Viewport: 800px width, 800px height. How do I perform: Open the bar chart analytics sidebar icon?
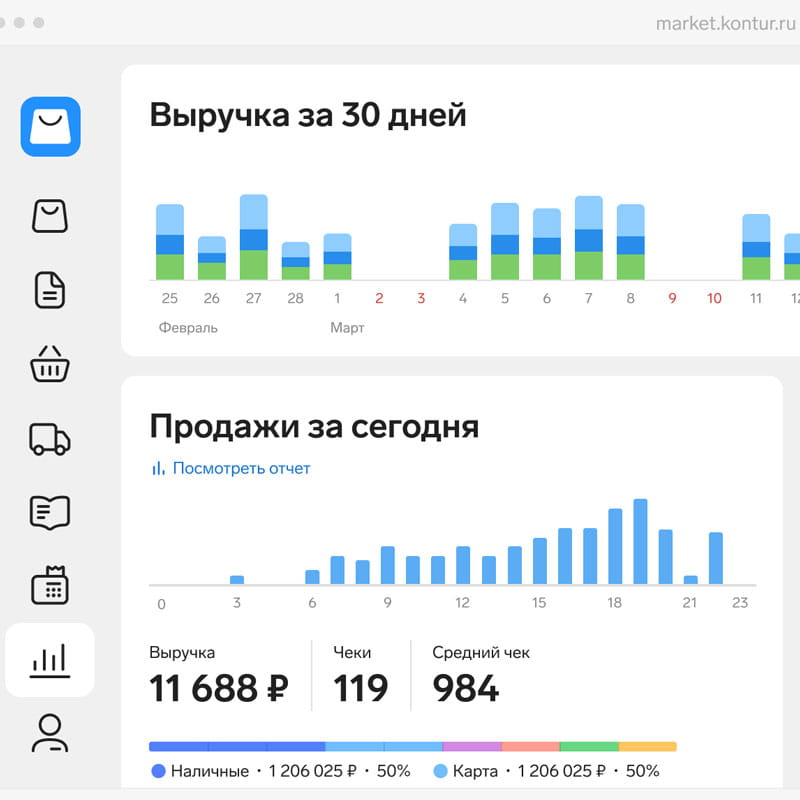click(x=50, y=660)
